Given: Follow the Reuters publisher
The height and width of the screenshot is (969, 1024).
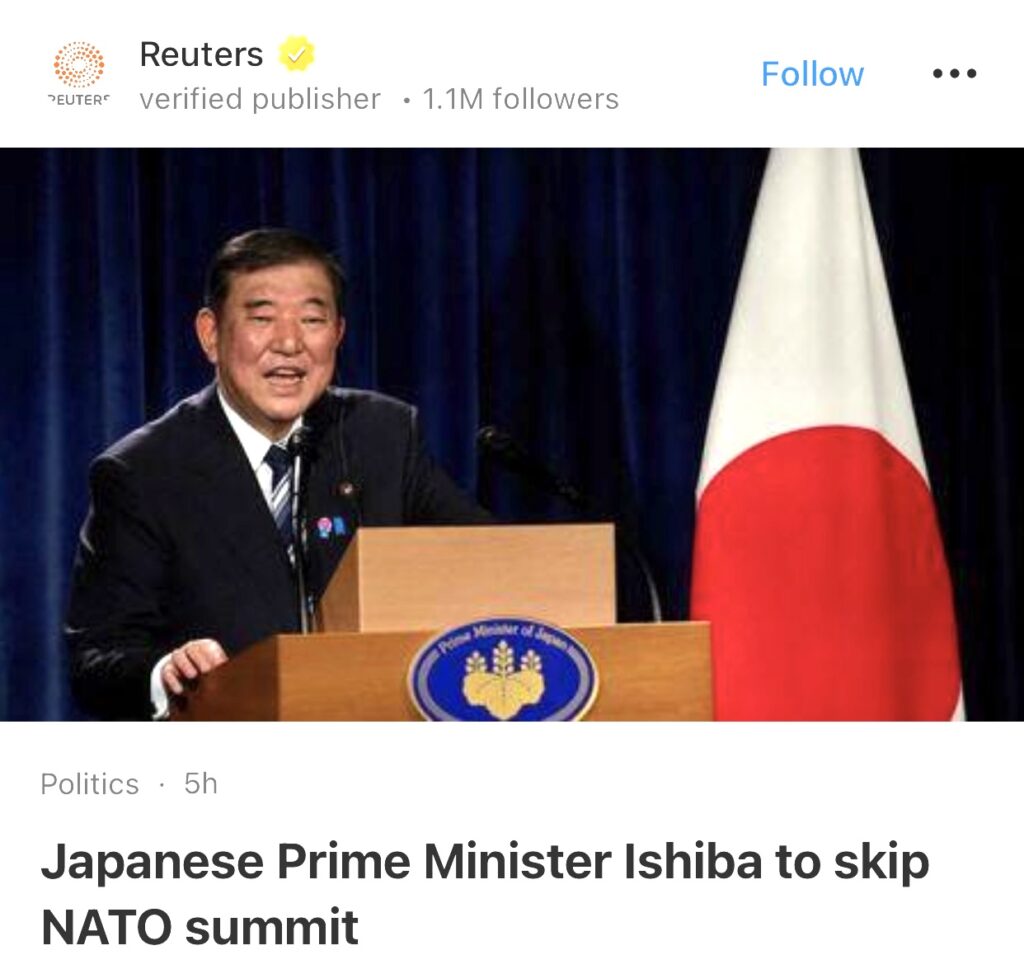Looking at the screenshot, I should (812, 74).
